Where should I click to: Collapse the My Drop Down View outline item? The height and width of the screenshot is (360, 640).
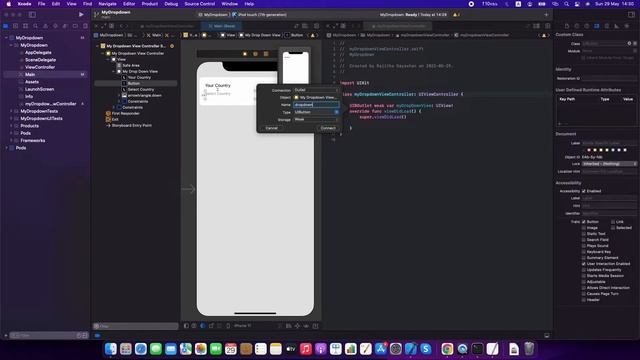tap(113, 71)
